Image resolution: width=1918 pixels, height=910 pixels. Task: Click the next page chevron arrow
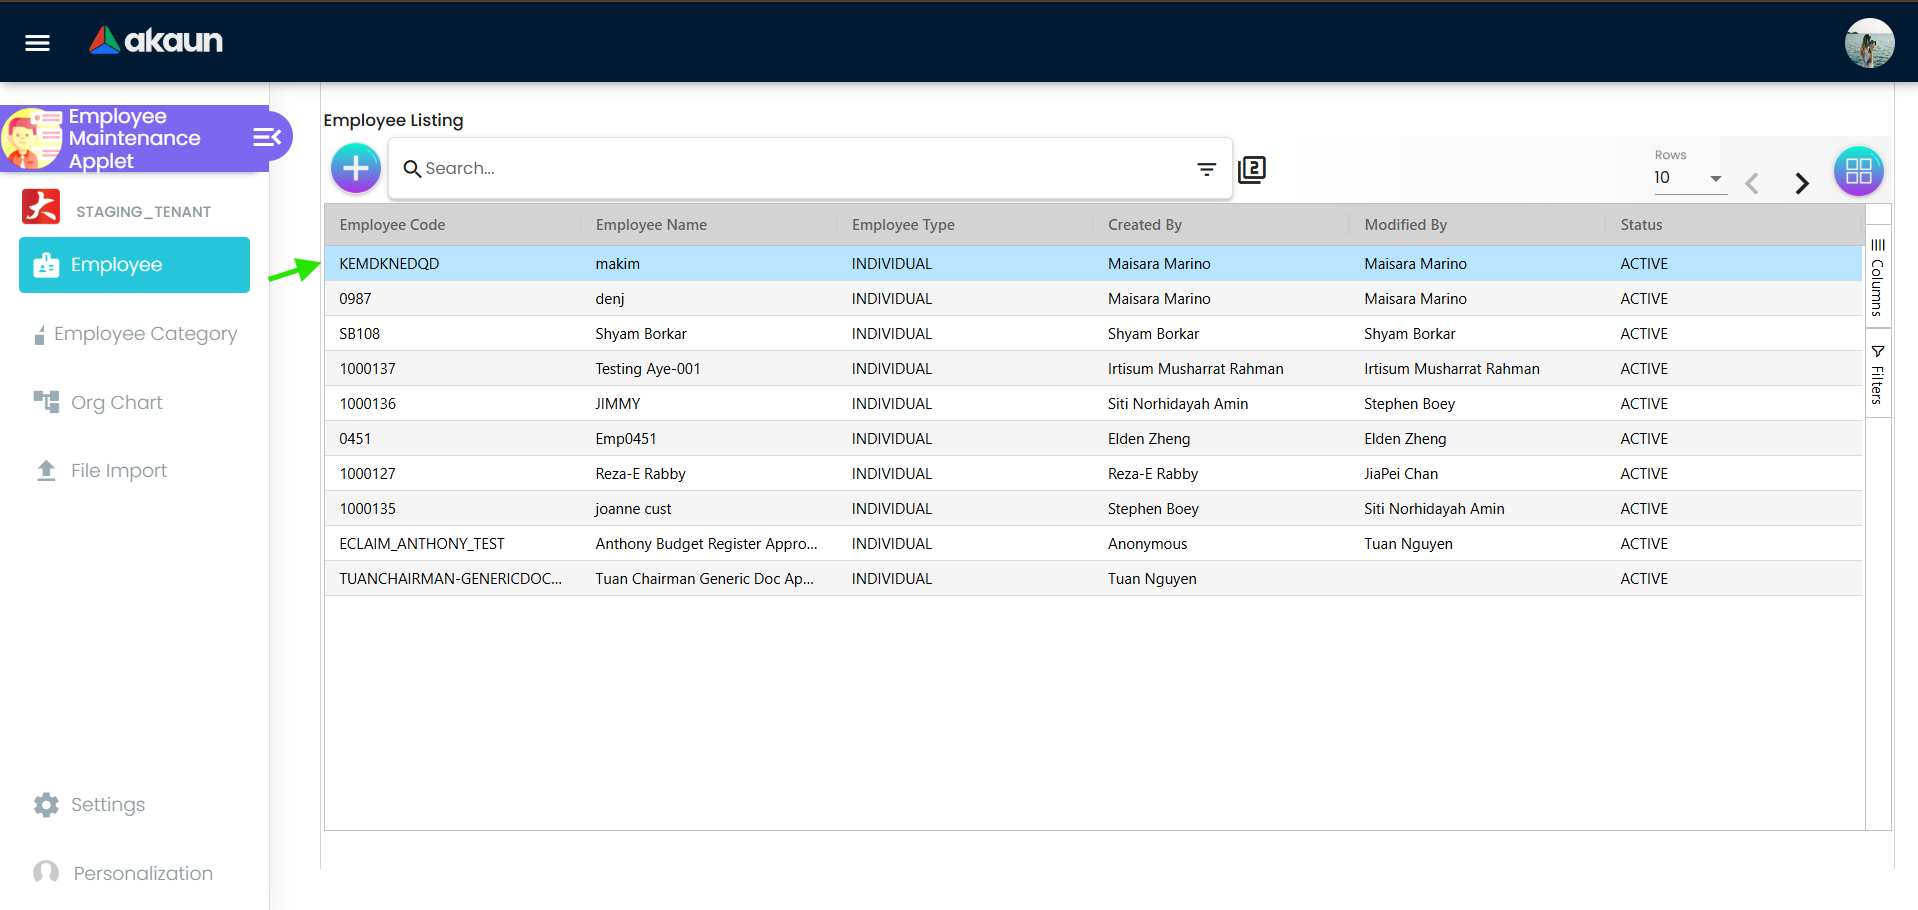[x=1802, y=183]
